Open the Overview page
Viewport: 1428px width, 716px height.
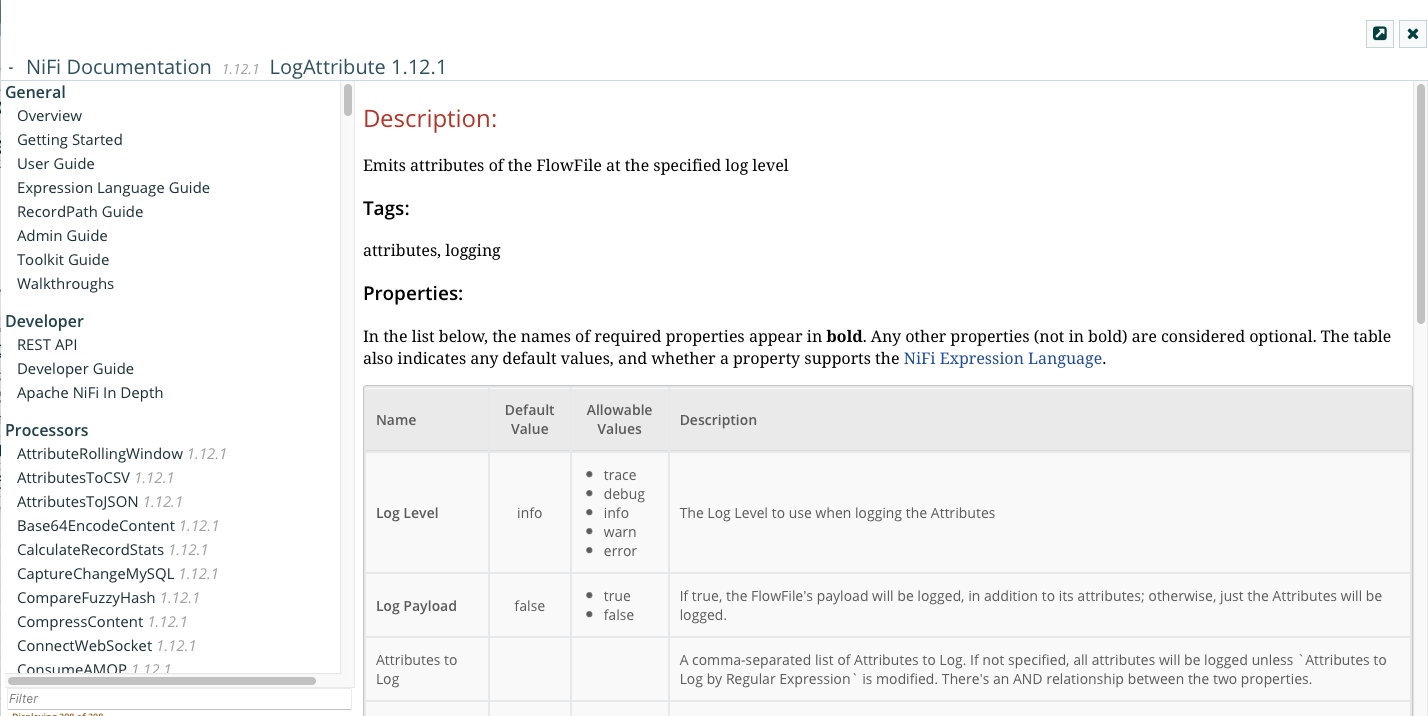tap(49, 116)
